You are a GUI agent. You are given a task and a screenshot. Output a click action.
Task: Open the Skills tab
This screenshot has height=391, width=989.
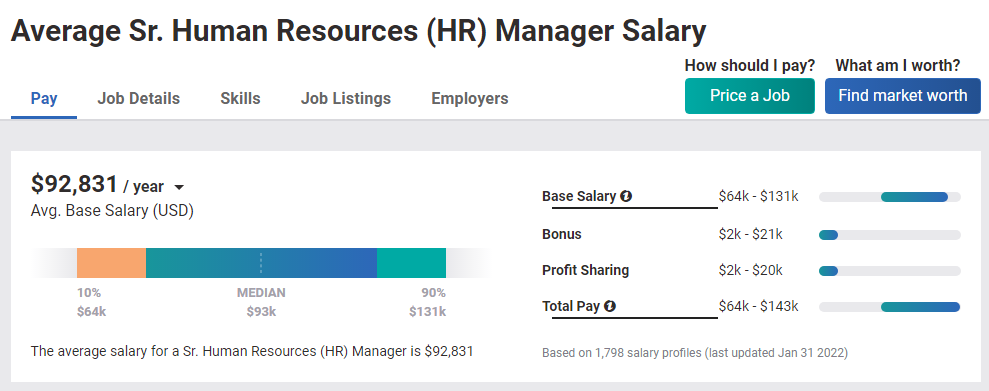click(240, 99)
